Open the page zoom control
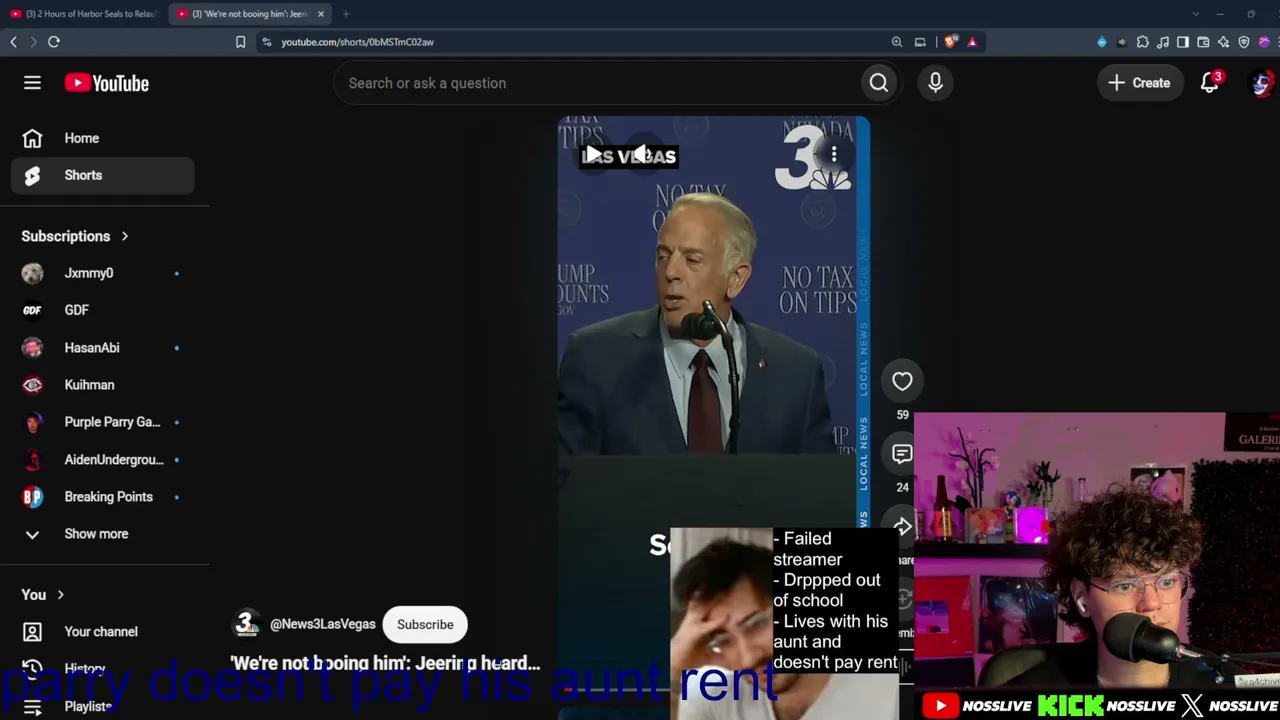 pyautogui.click(x=897, y=42)
